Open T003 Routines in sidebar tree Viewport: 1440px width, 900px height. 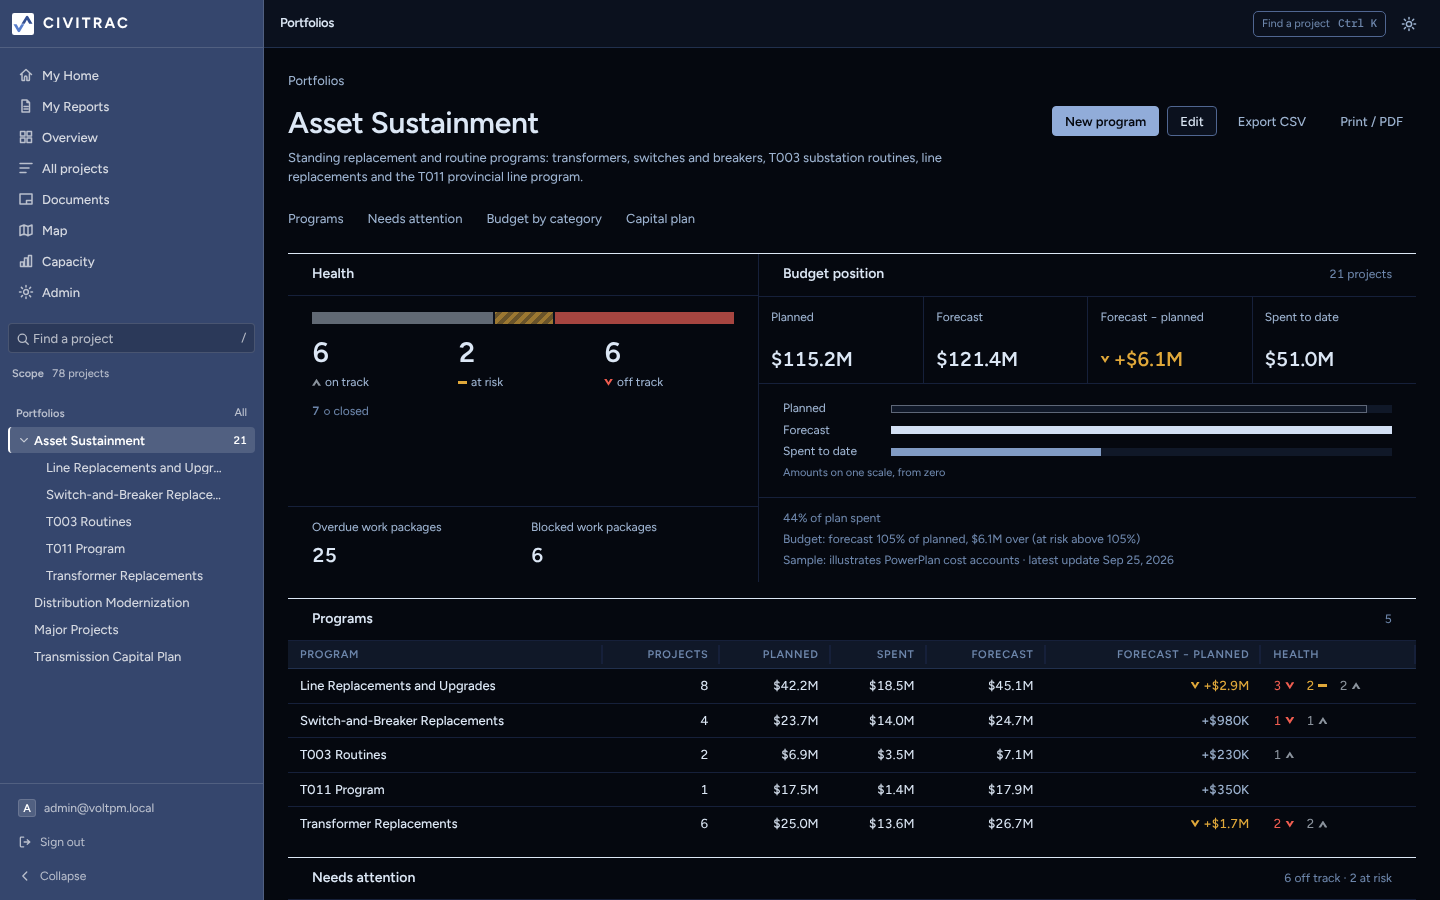[89, 521]
